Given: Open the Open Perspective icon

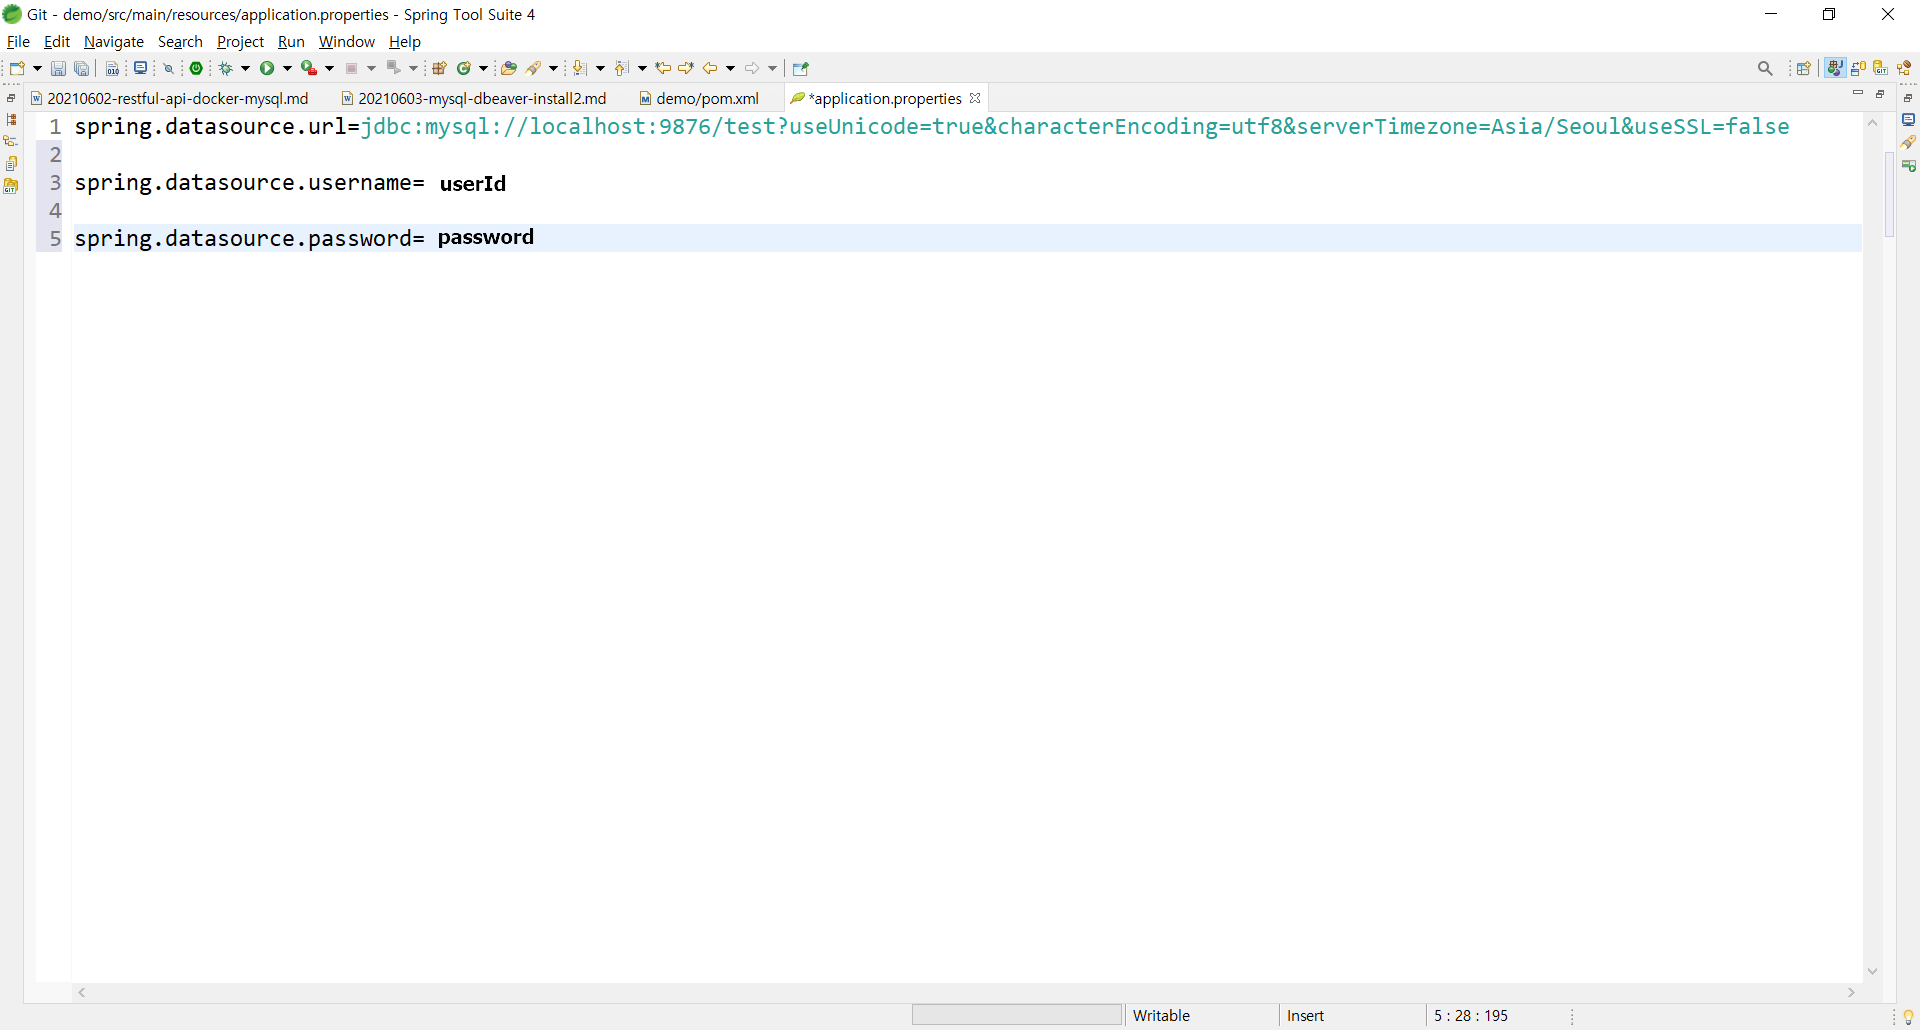Looking at the screenshot, I should pyautogui.click(x=1804, y=68).
